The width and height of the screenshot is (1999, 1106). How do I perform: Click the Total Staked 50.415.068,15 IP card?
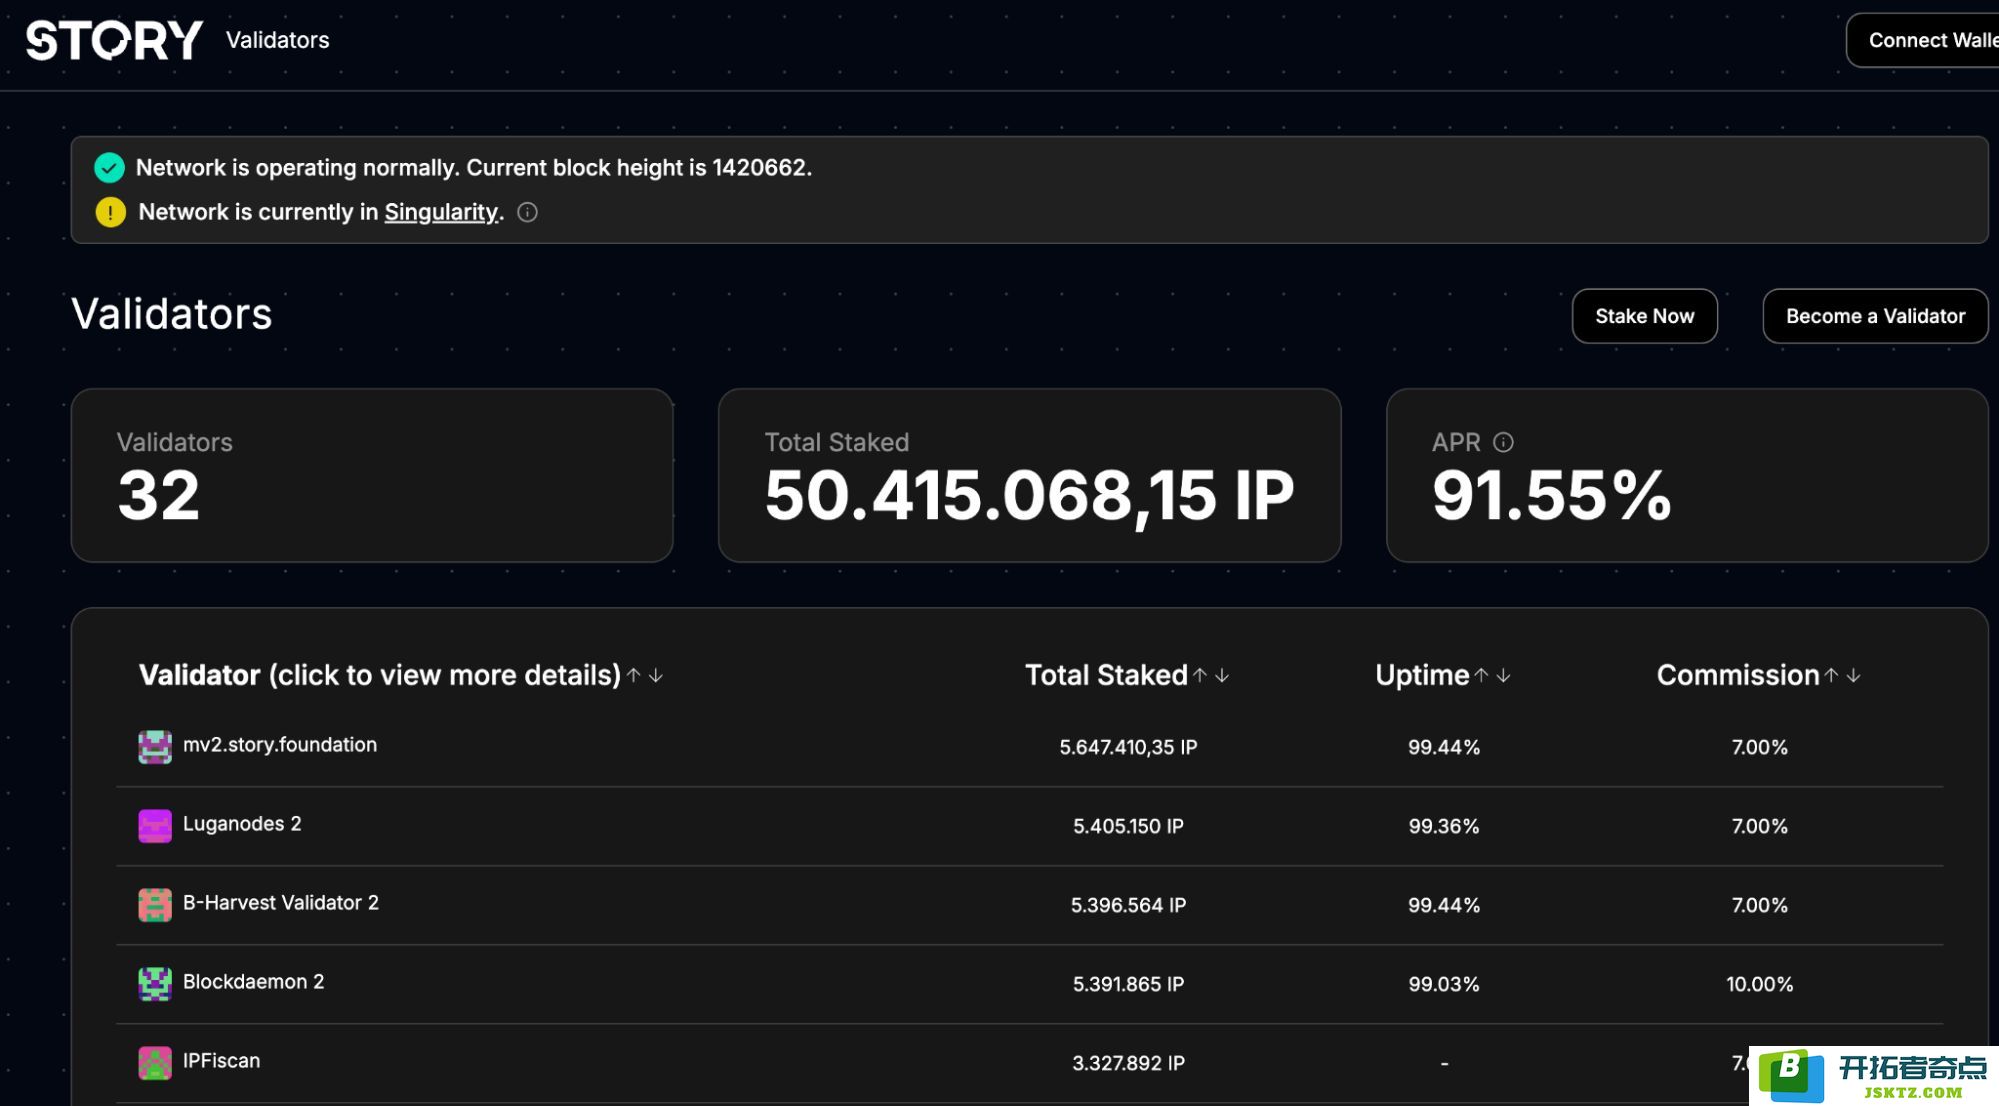click(x=1029, y=475)
